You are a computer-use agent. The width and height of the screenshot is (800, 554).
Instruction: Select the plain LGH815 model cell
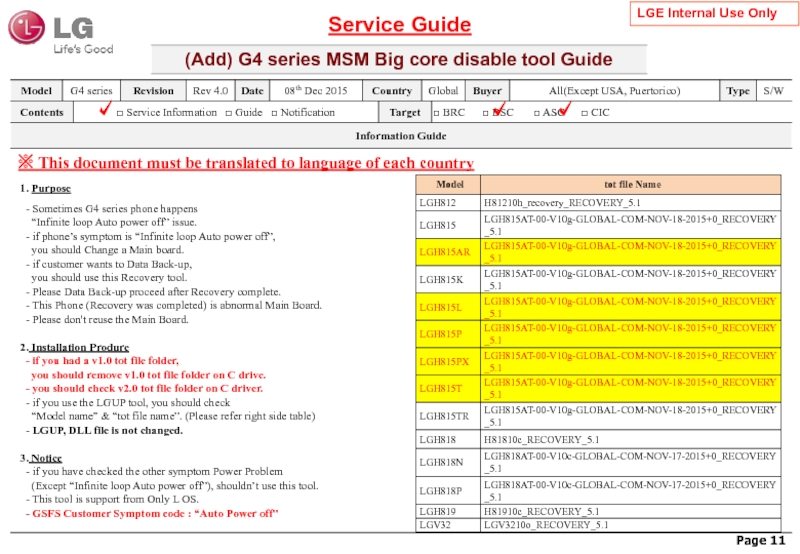[x=448, y=225]
